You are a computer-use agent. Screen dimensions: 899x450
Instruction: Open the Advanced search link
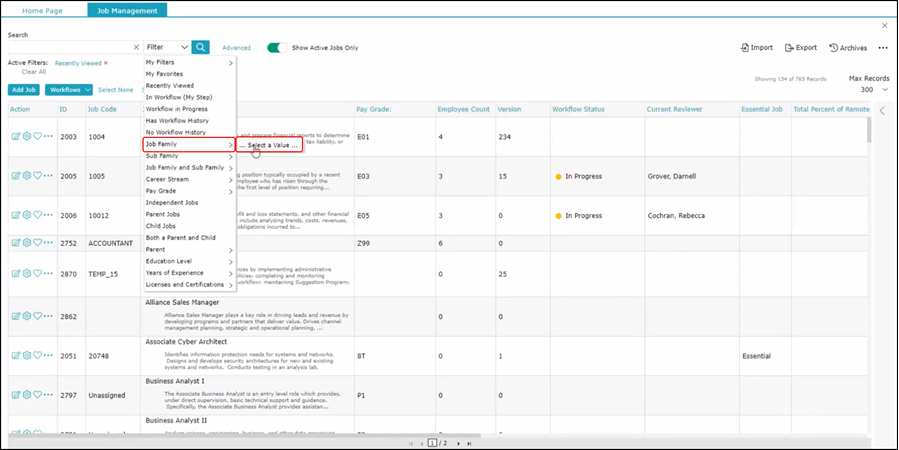point(236,47)
